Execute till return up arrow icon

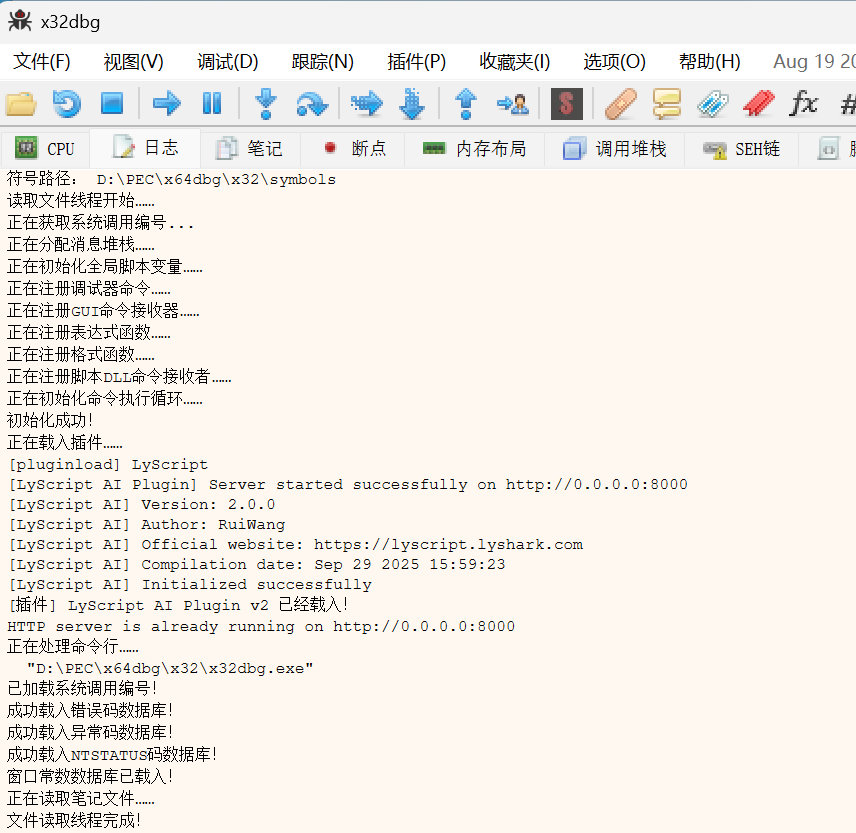click(466, 103)
